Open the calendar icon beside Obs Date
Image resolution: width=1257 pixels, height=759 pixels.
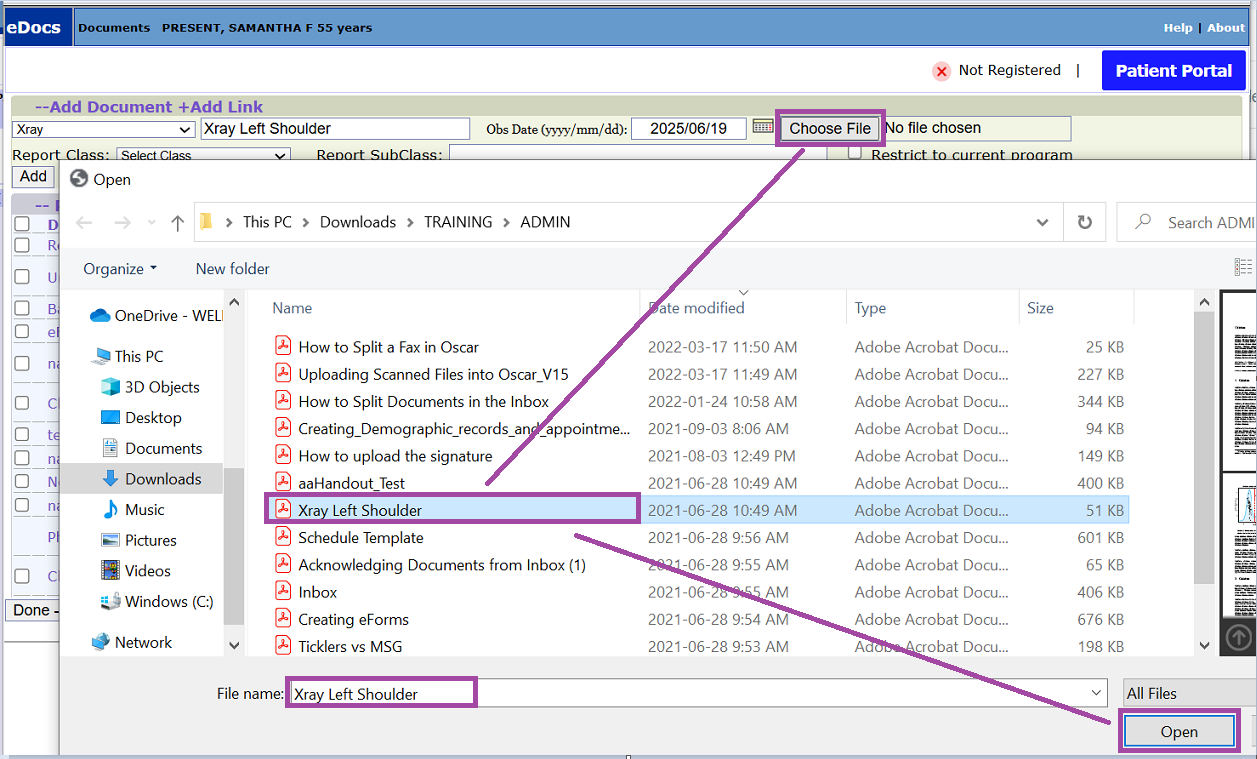click(761, 128)
